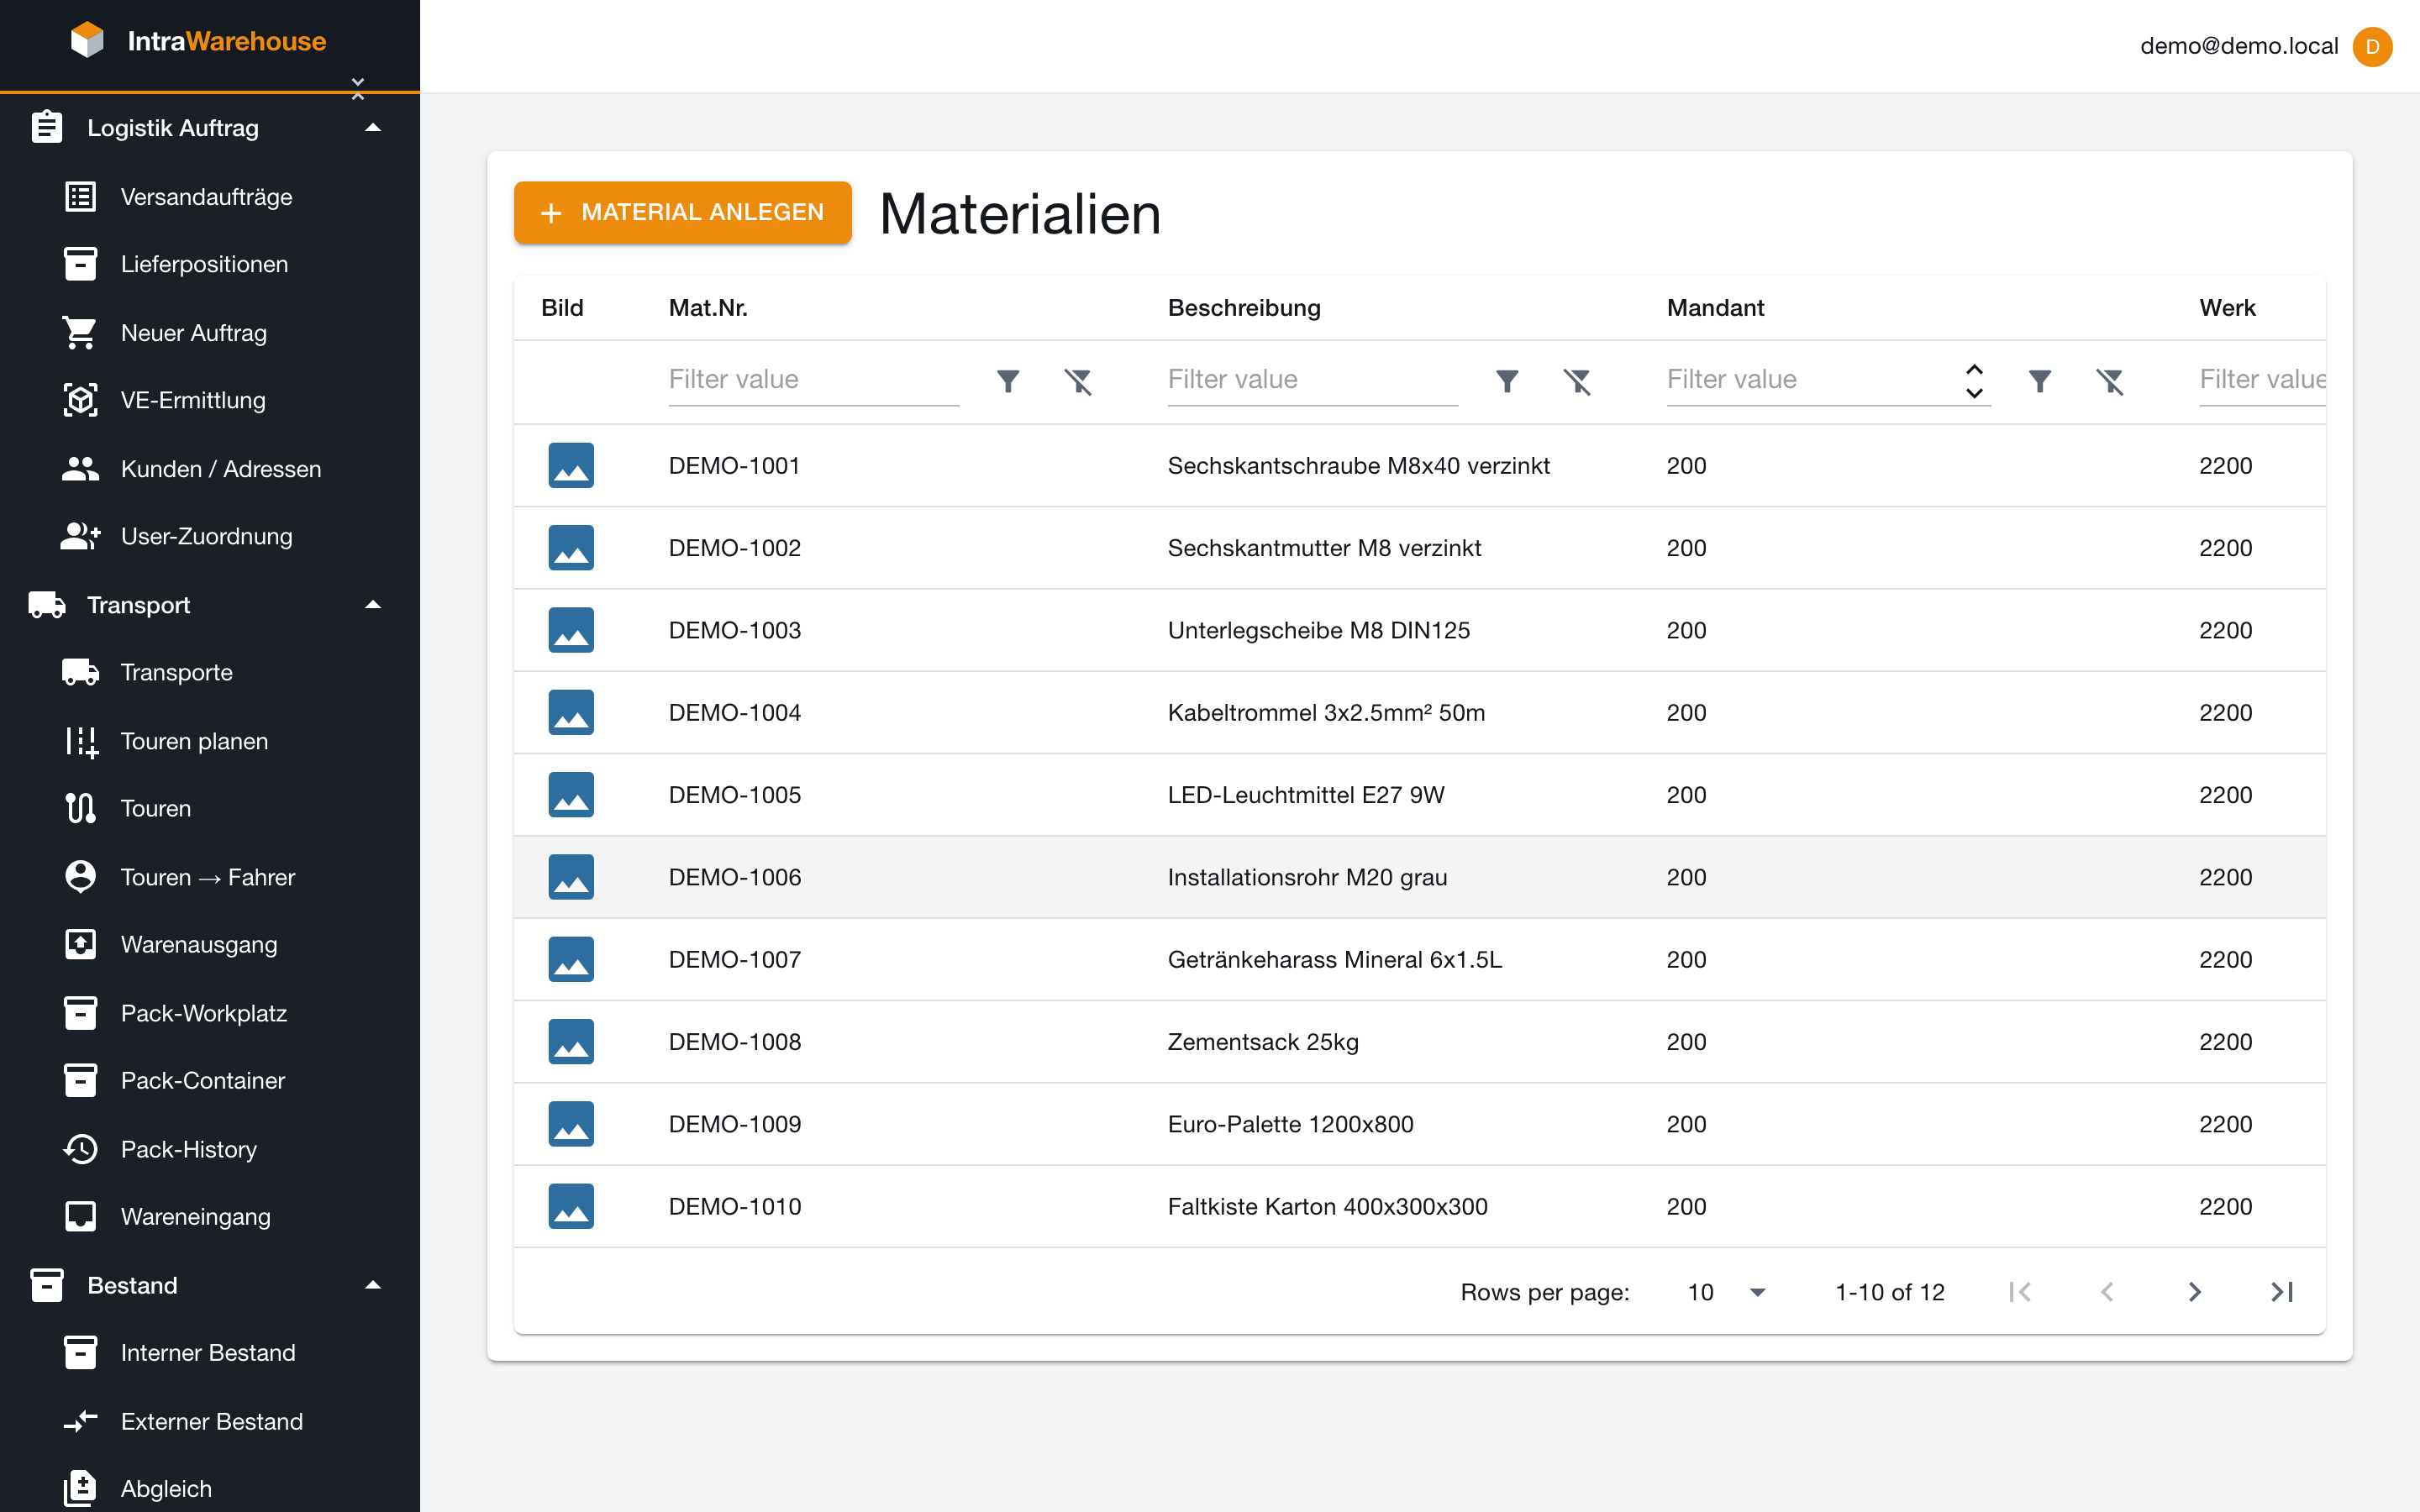Click the Neuer Auftrag cart icon
The height and width of the screenshot is (1512, 2420).
[80, 333]
